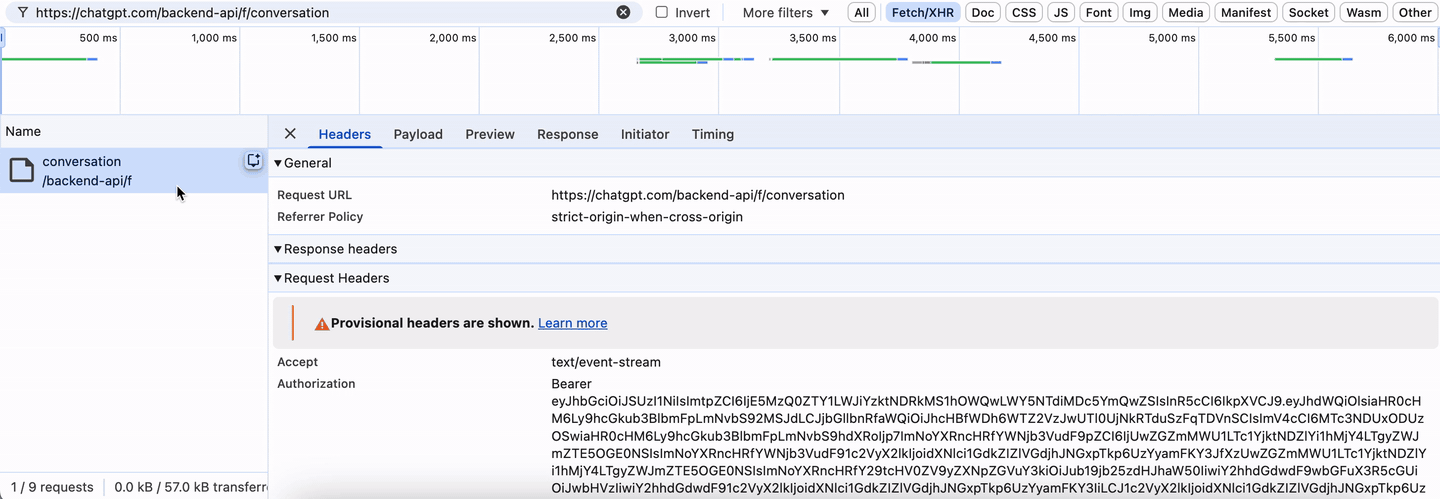
Task: Select the JS filter type
Action: pyautogui.click(x=1061, y=12)
